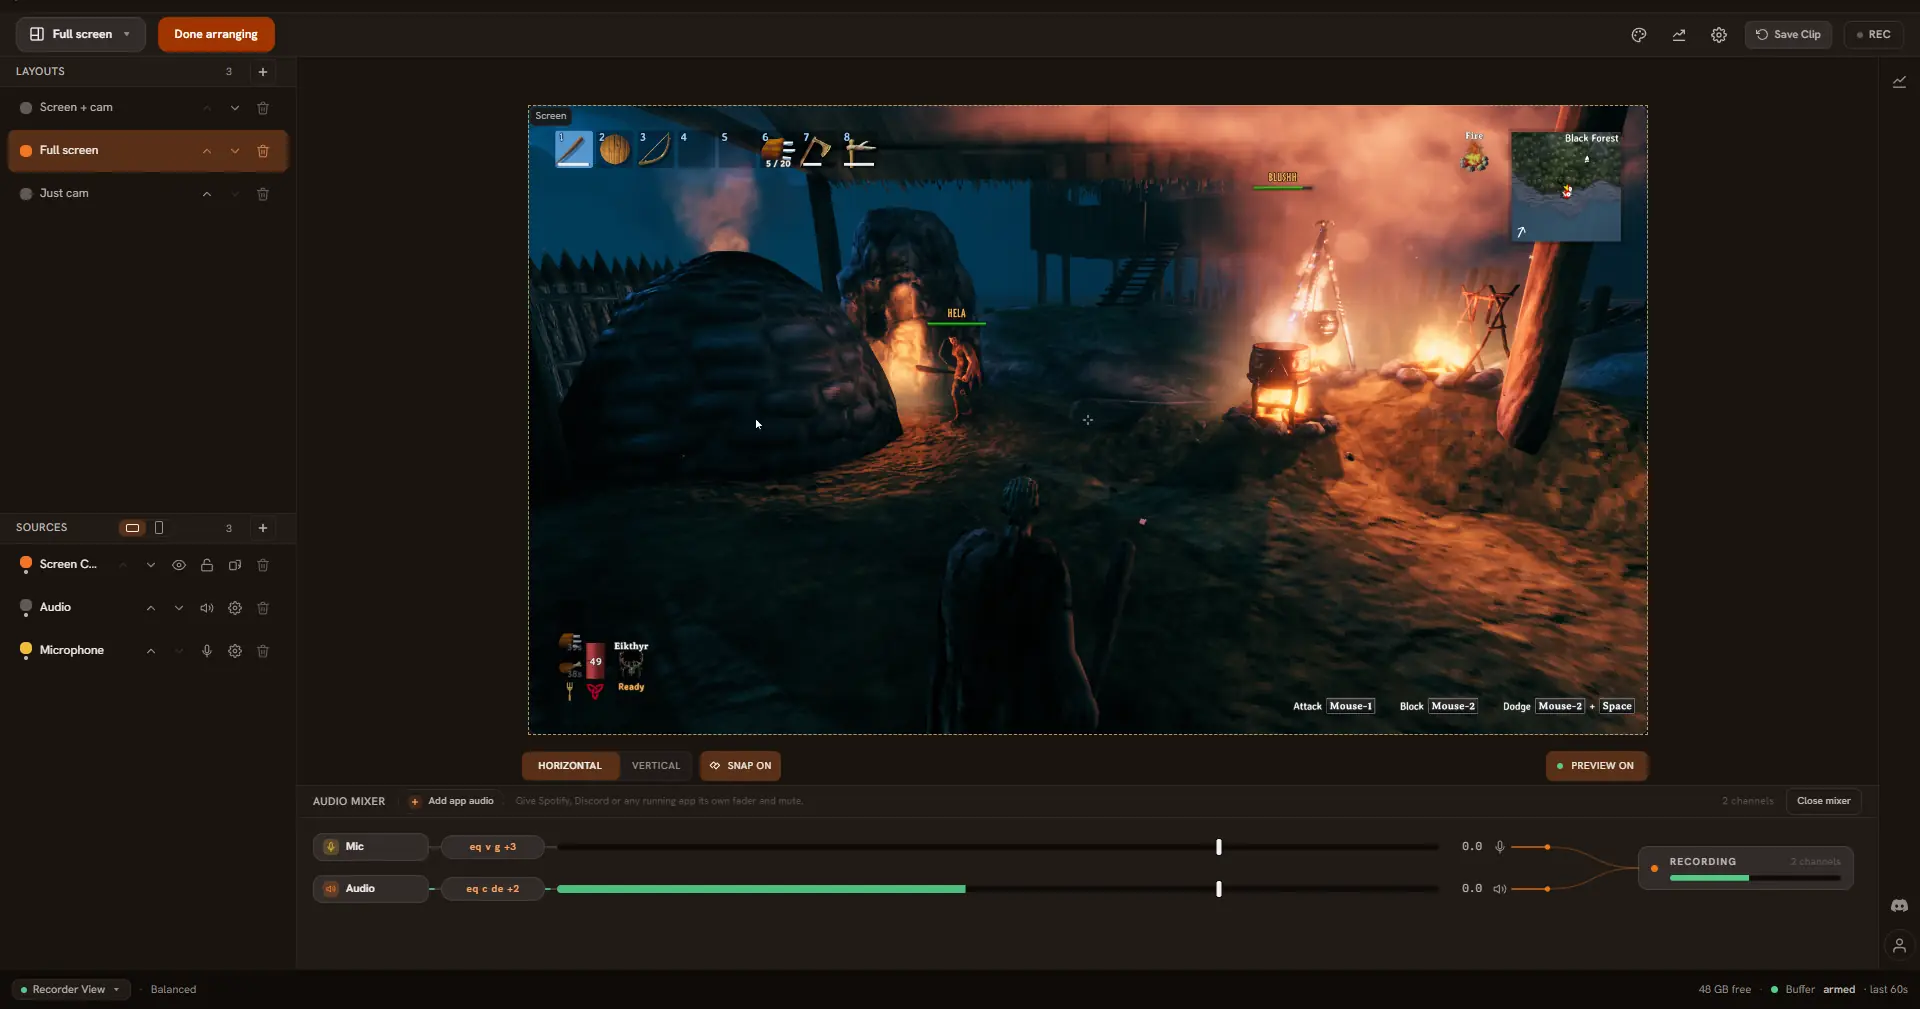Hide the Screen Capture source with eye icon
The image size is (1920, 1009).
(179, 565)
